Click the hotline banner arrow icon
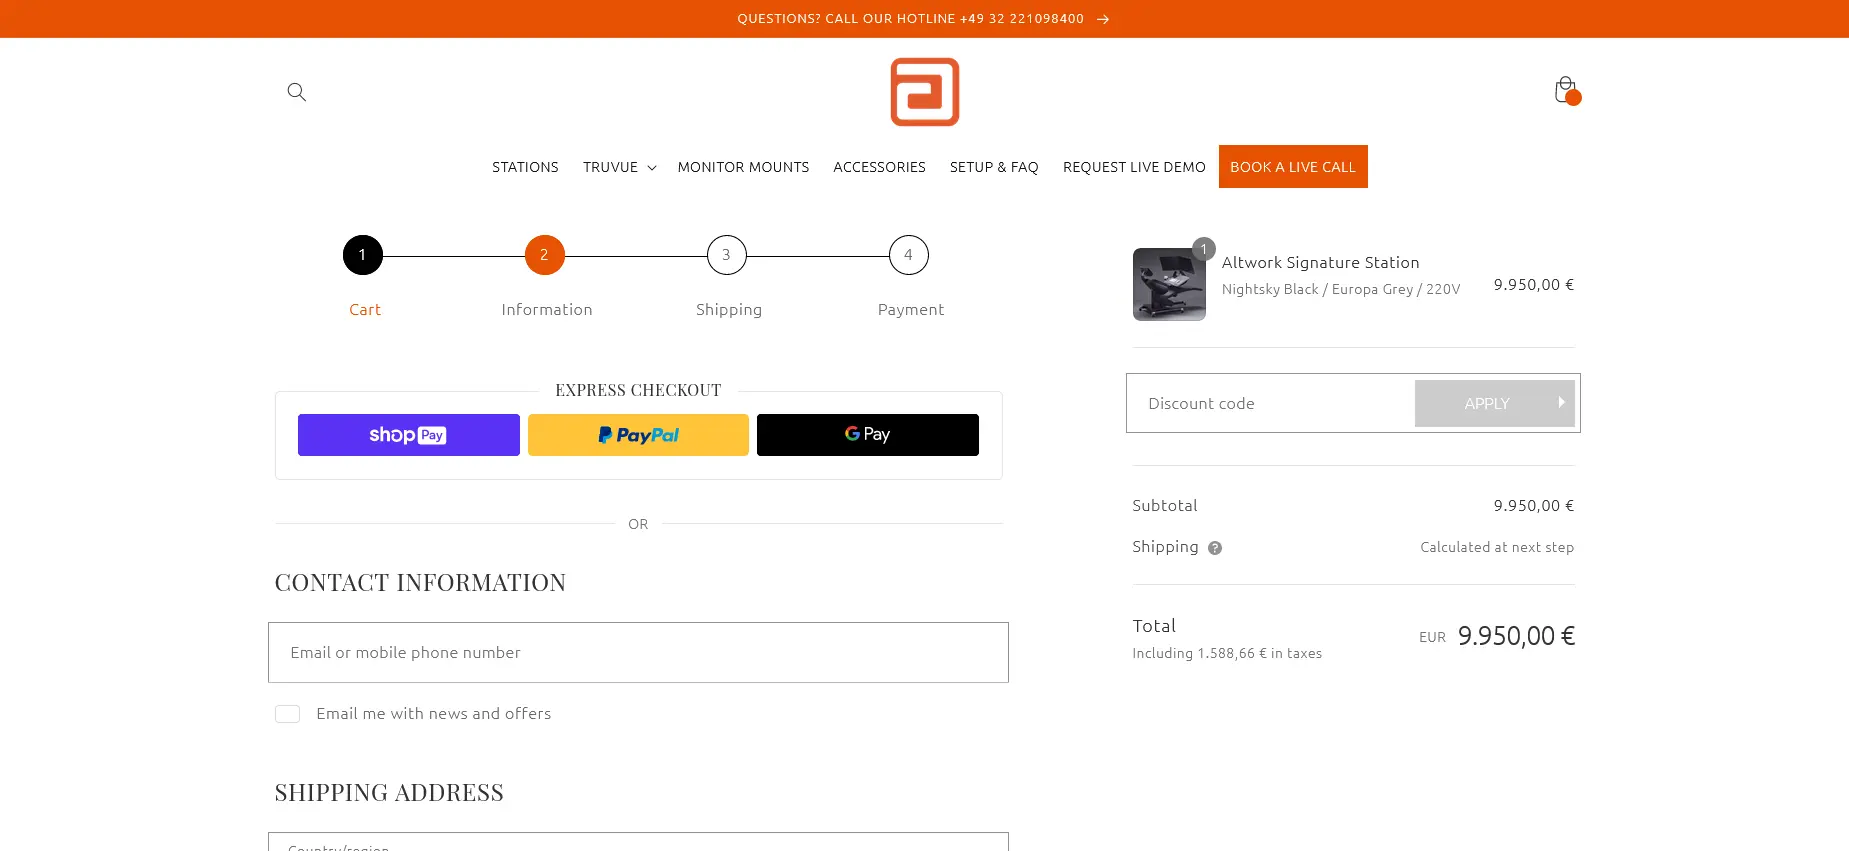The width and height of the screenshot is (1849, 851). pos(1103,19)
